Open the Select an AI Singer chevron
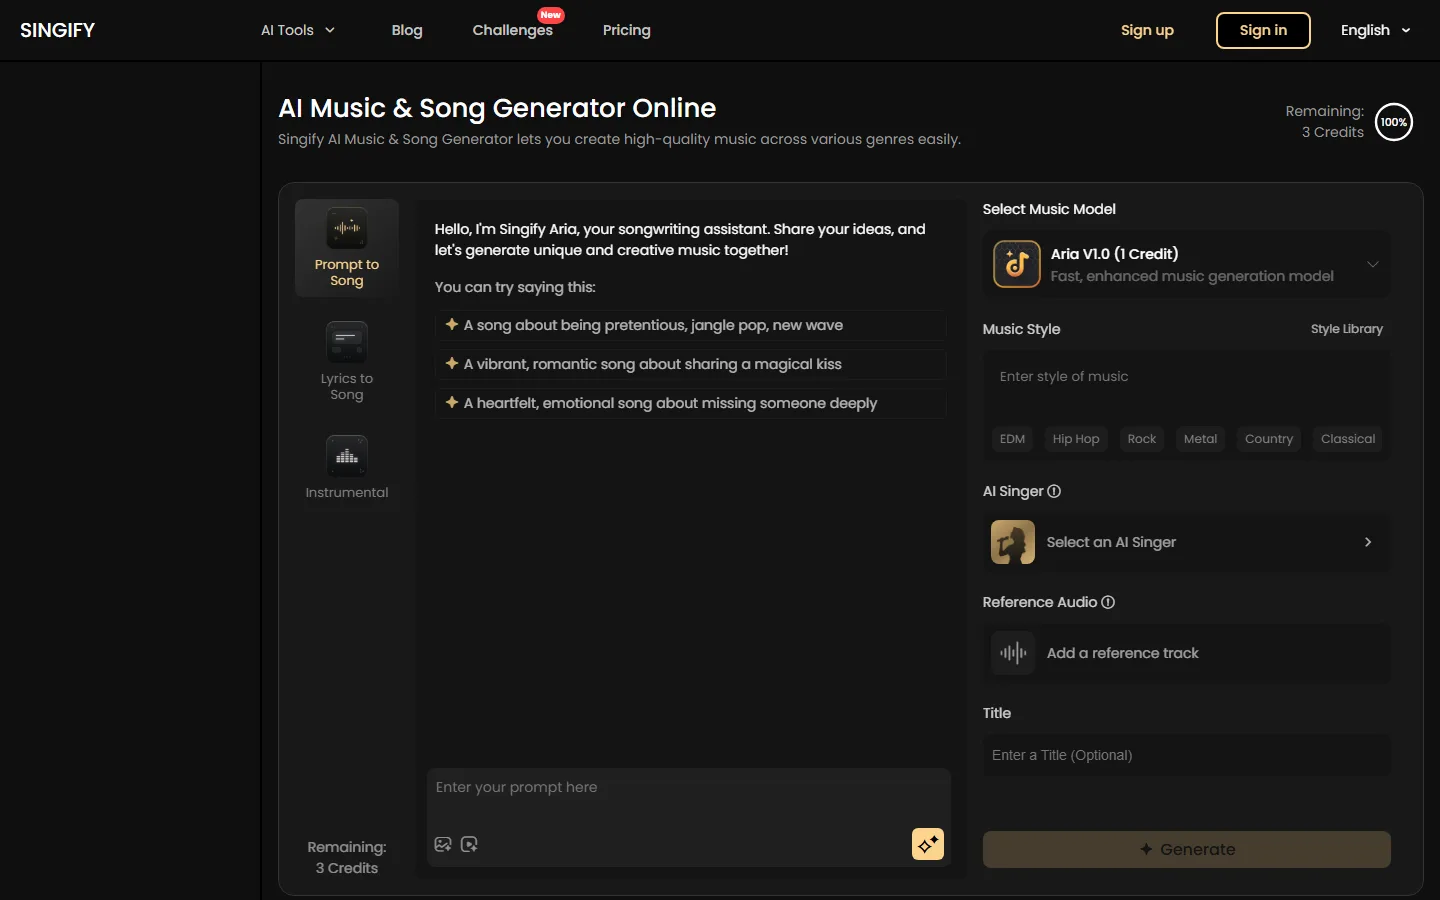 (1368, 542)
